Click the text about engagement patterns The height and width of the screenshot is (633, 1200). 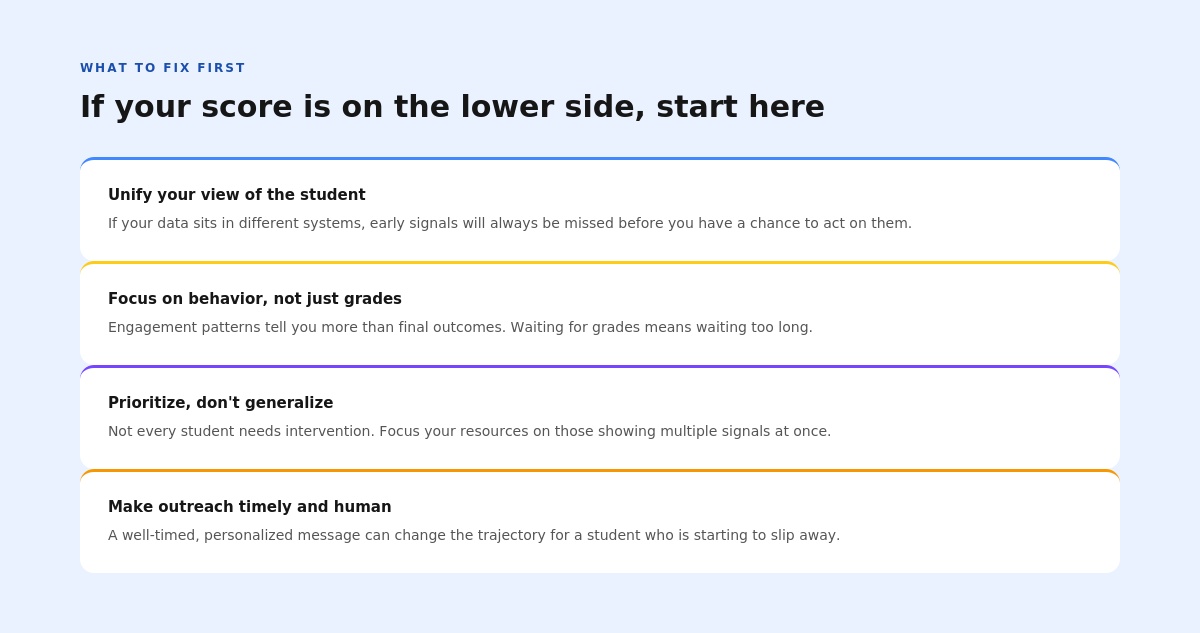coord(460,327)
